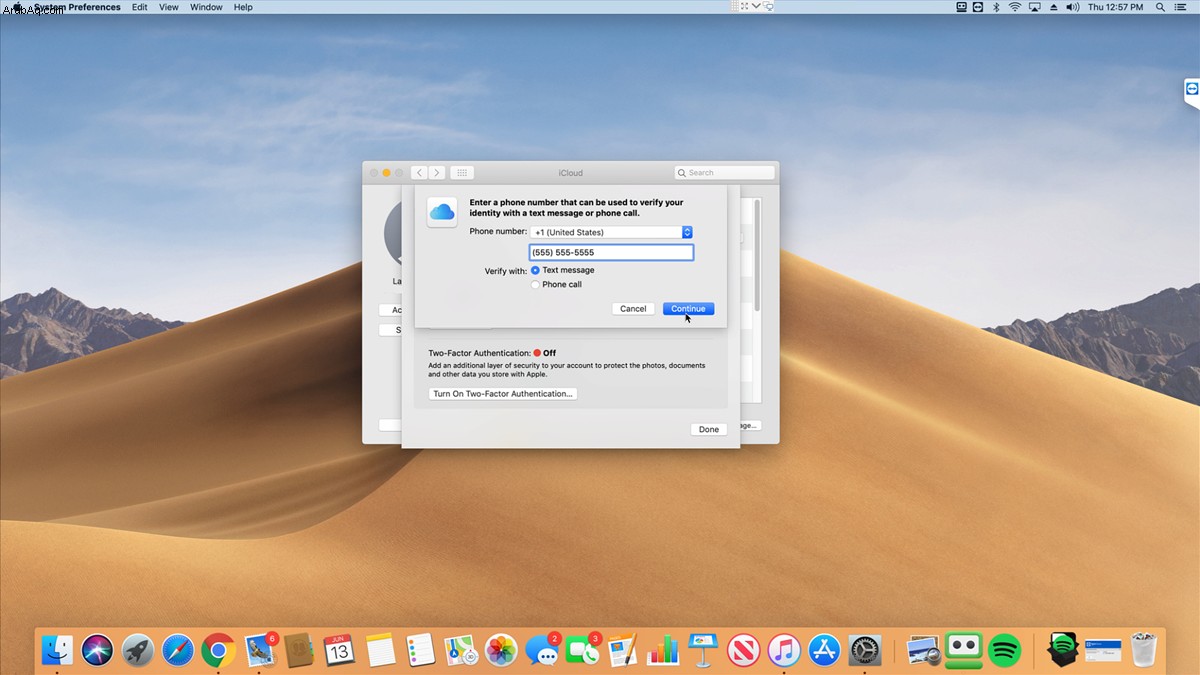Cancel the phone number dialog

[x=633, y=309]
